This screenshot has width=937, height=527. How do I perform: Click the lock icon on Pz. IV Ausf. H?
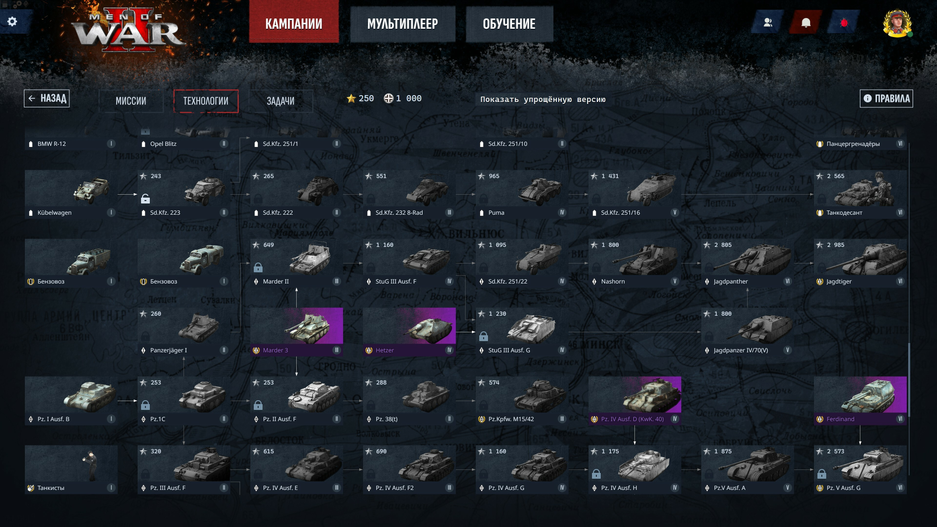pos(596,474)
